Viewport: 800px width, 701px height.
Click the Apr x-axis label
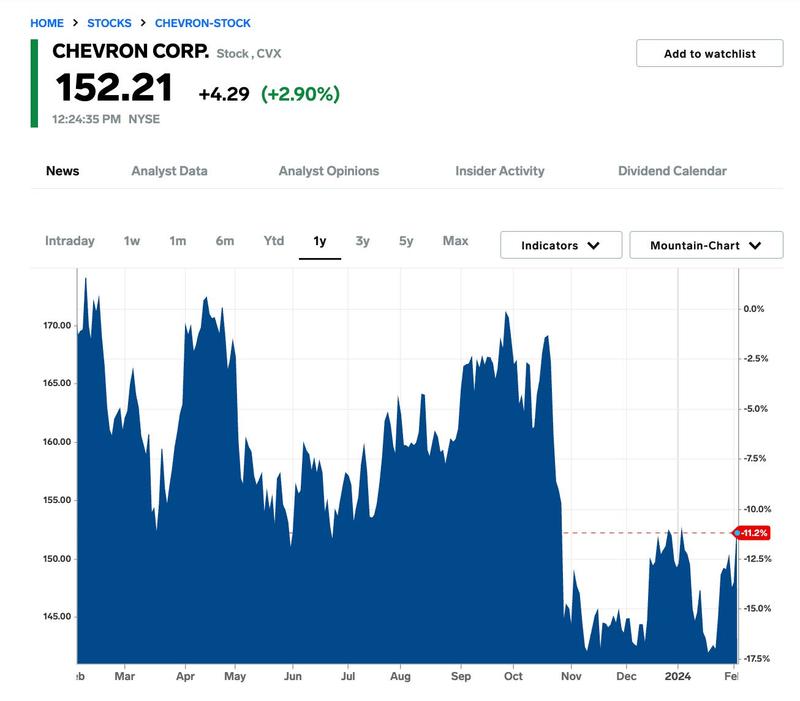click(185, 676)
